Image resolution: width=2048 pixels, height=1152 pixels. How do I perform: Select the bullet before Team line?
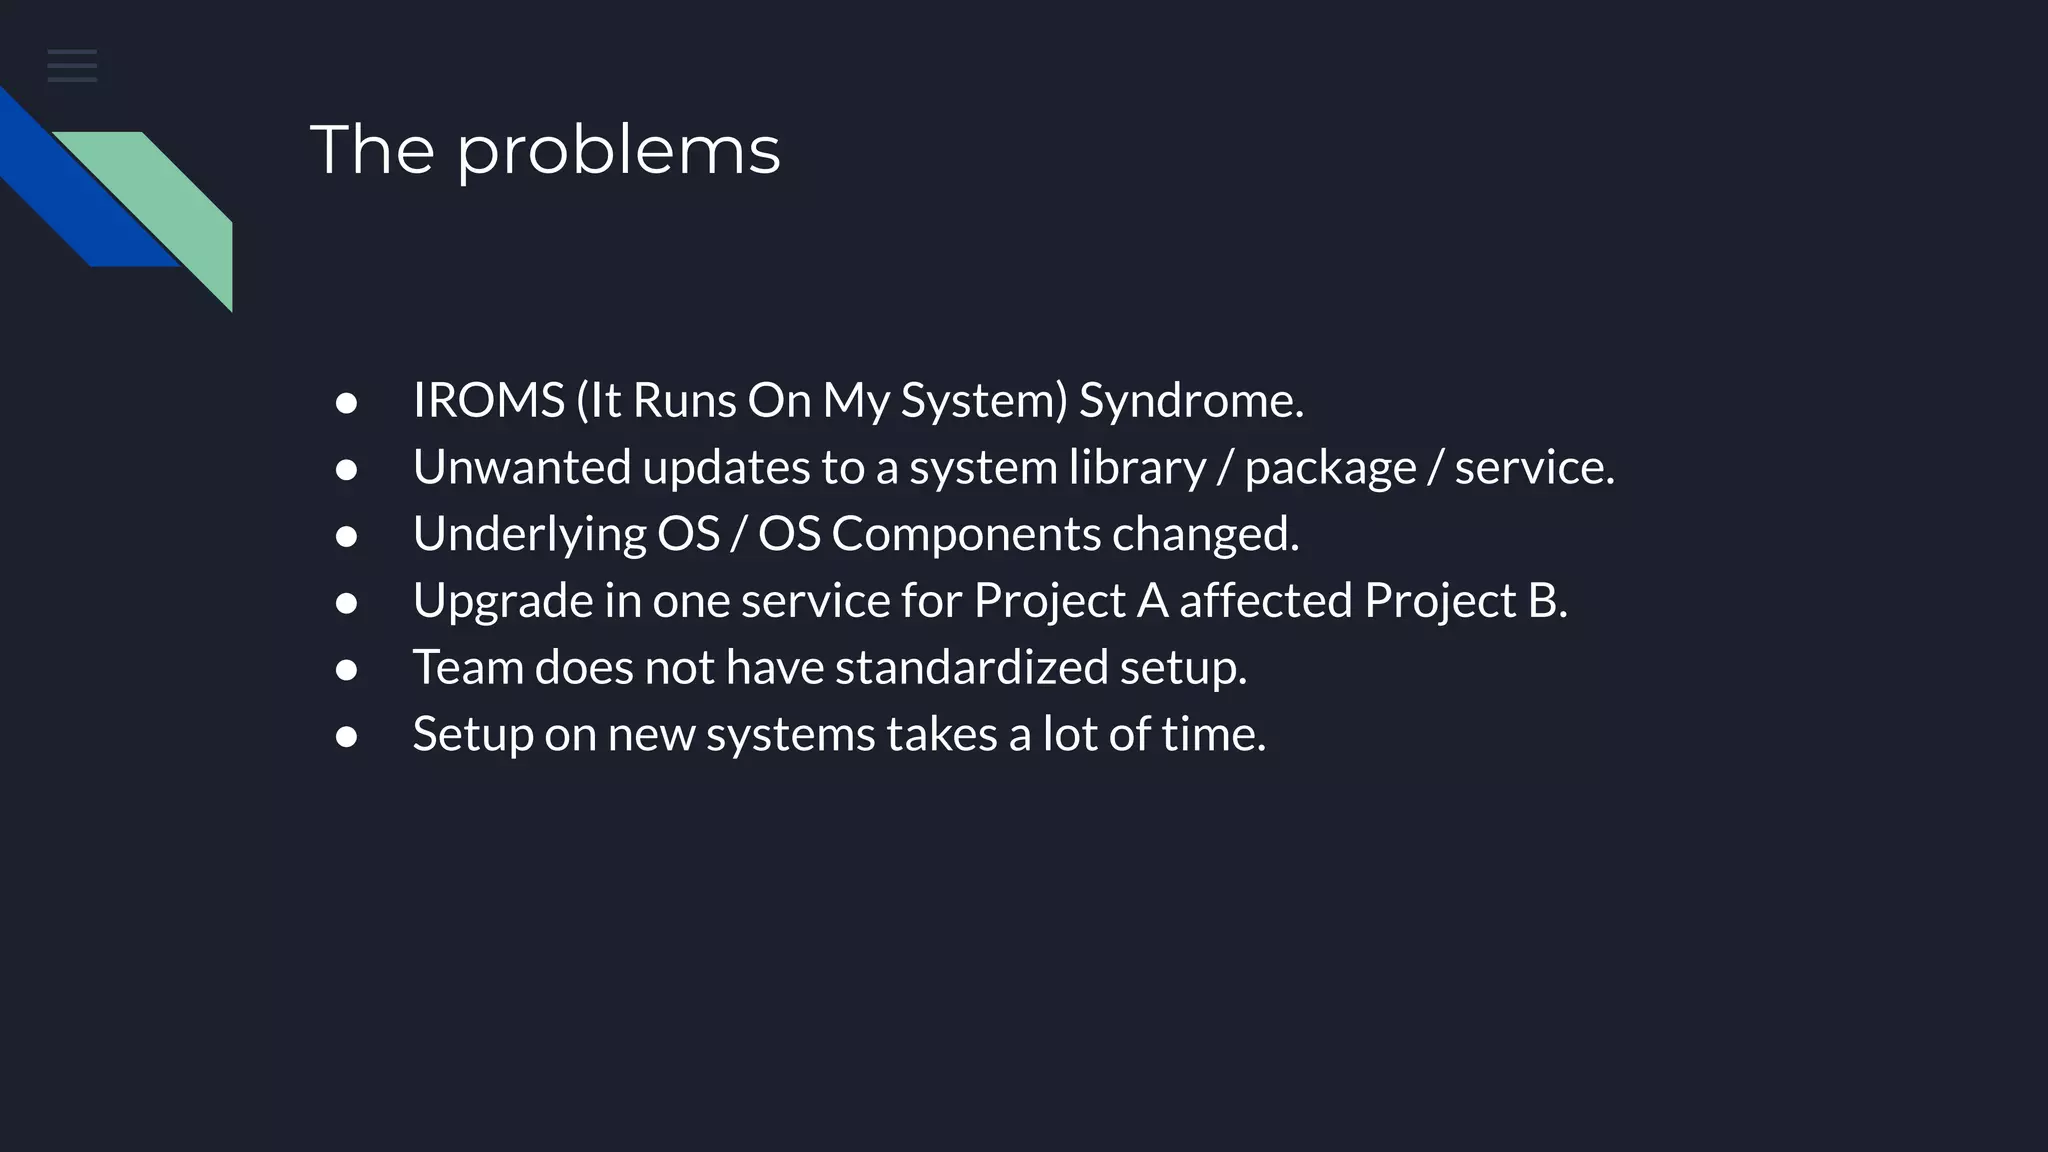pyautogui.click(x=346, y=670)
